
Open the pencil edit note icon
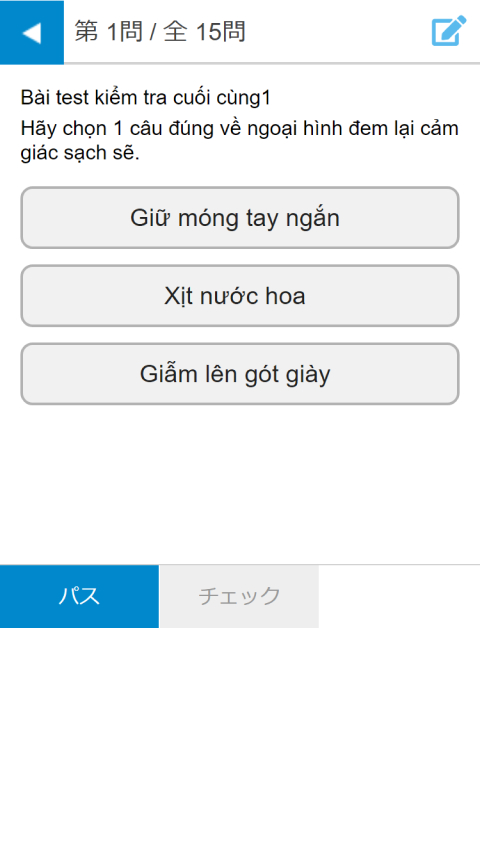pos(449,31)
